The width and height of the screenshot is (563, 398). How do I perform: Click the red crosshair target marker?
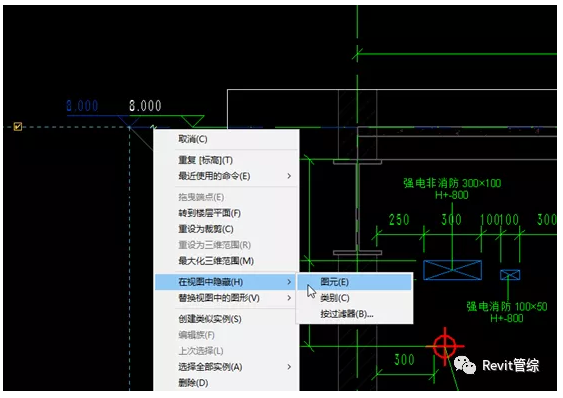[445, 346]
